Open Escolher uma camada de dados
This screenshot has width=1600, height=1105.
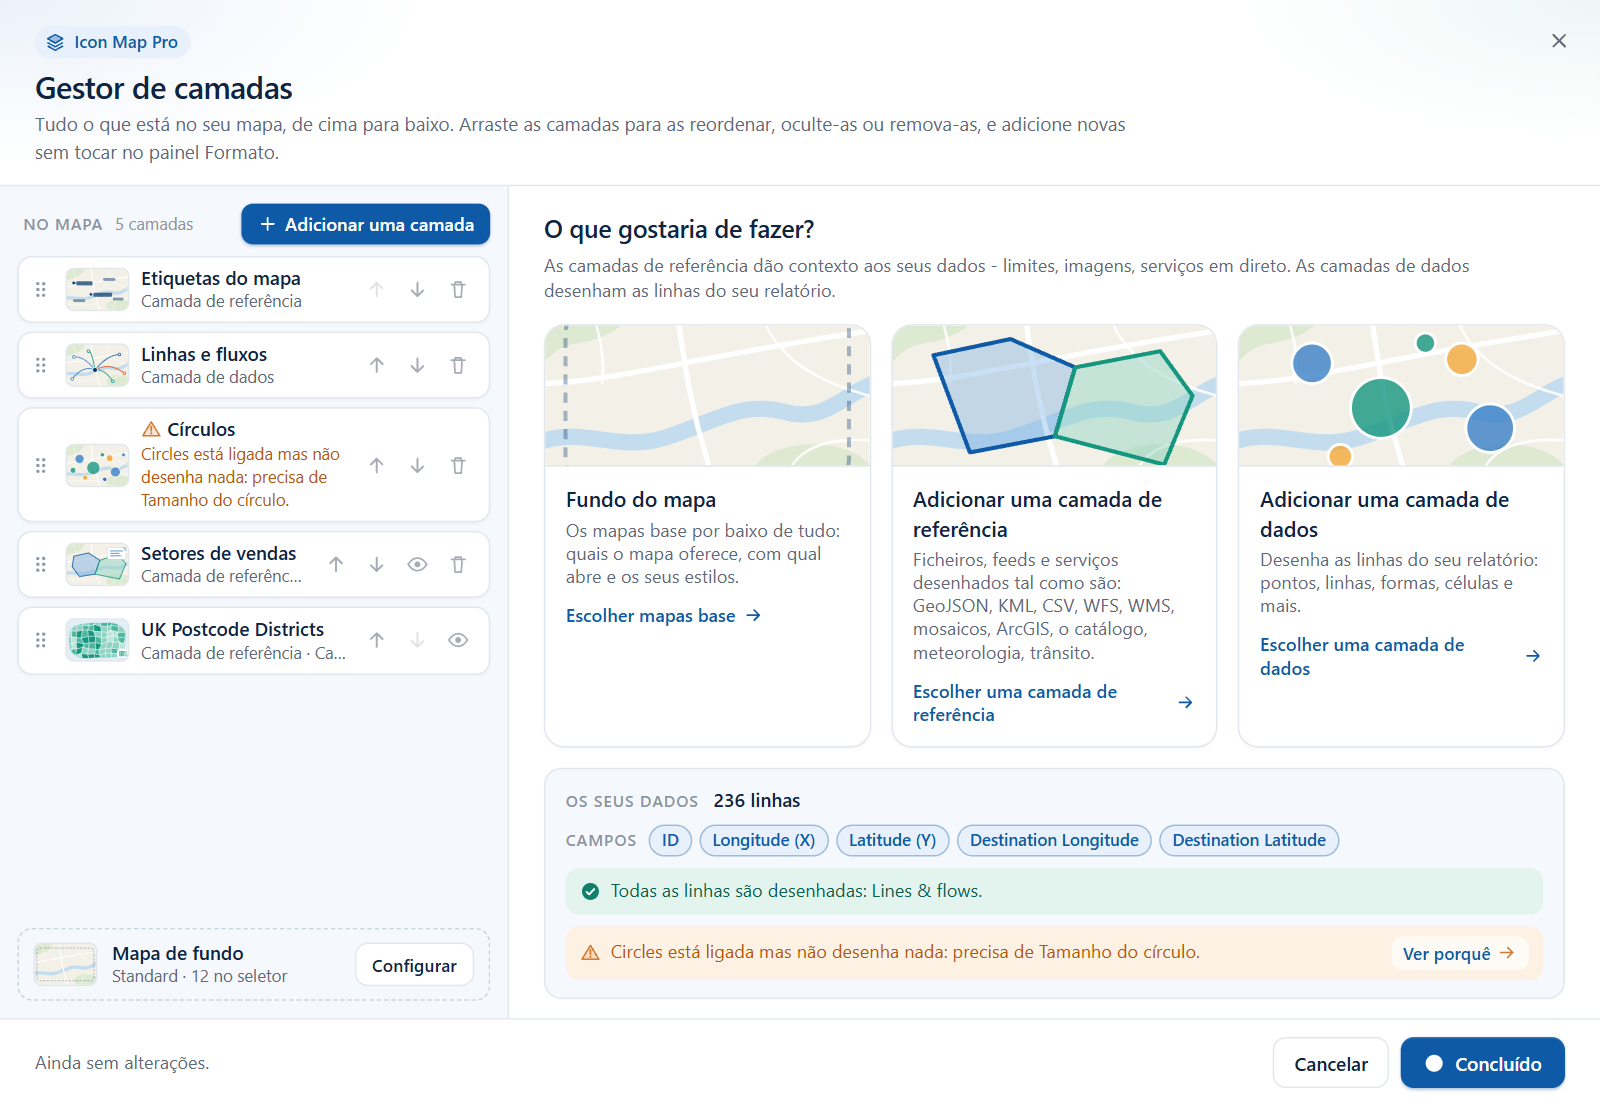1400,657
